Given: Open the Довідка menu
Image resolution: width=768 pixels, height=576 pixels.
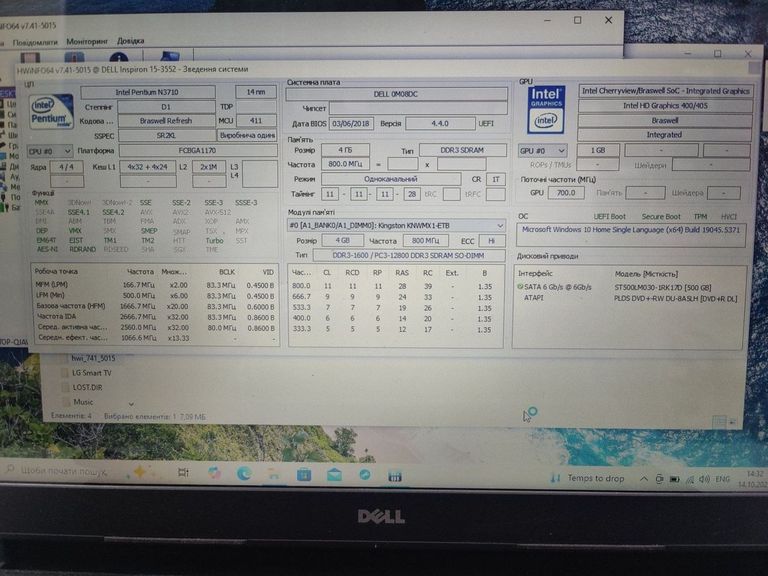Looking at the screenshot, I should point(130,41).
